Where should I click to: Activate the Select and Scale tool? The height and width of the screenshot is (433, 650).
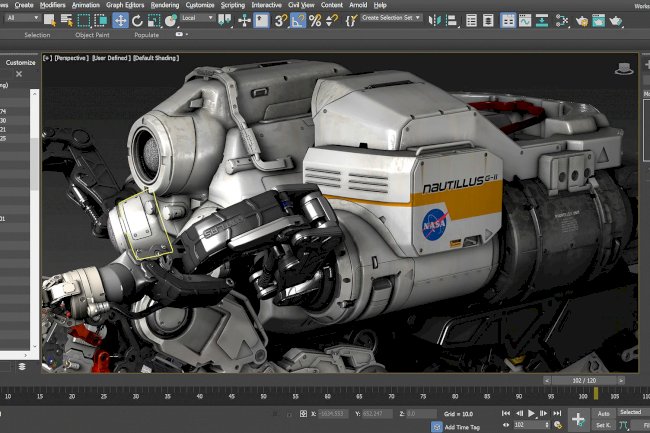pyautogui.click(x=154, y=20)
